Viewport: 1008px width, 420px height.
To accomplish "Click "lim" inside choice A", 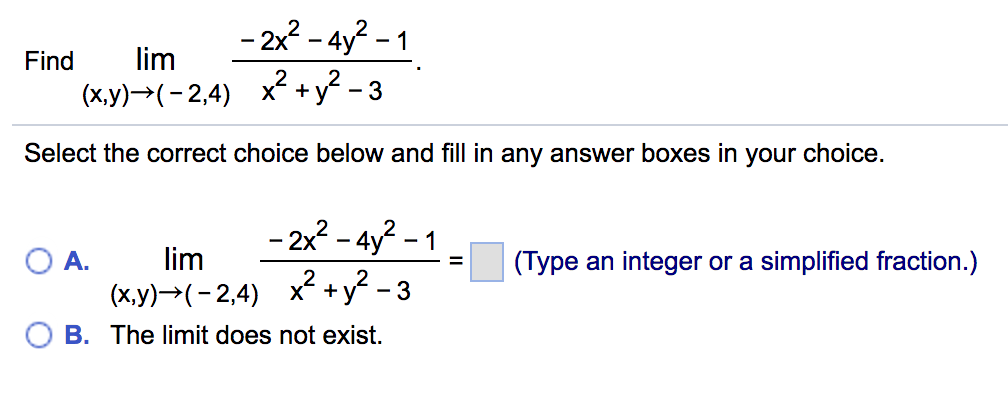I will click(x=184, y=260).
